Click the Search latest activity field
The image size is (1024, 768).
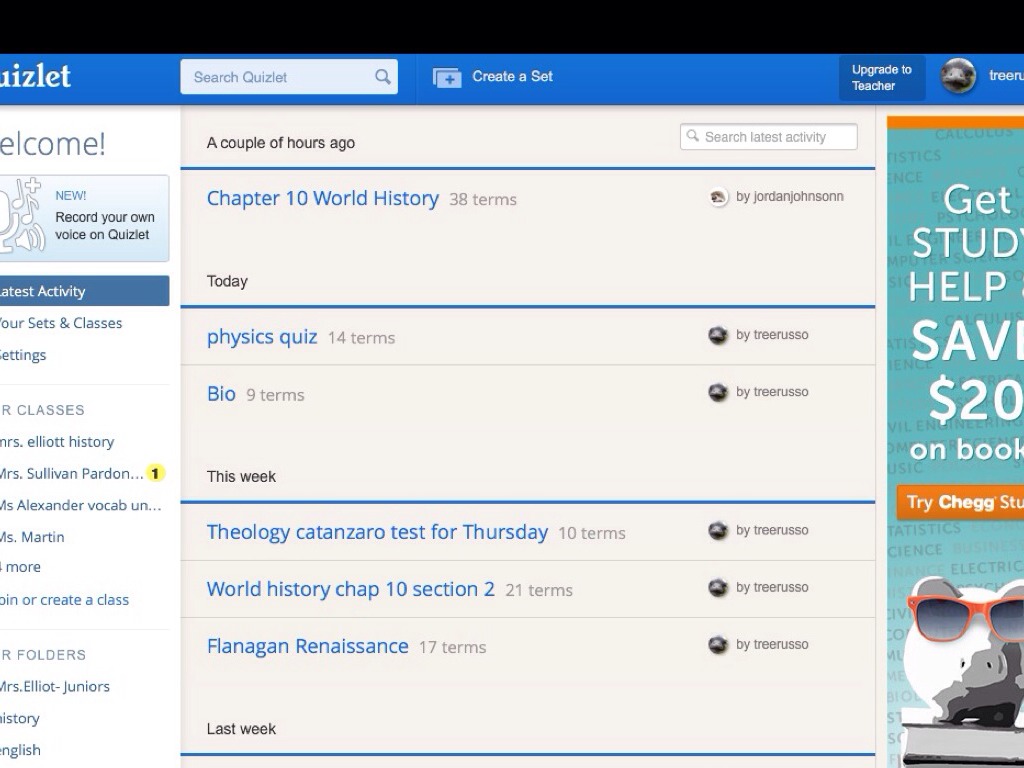pos(768,137)
